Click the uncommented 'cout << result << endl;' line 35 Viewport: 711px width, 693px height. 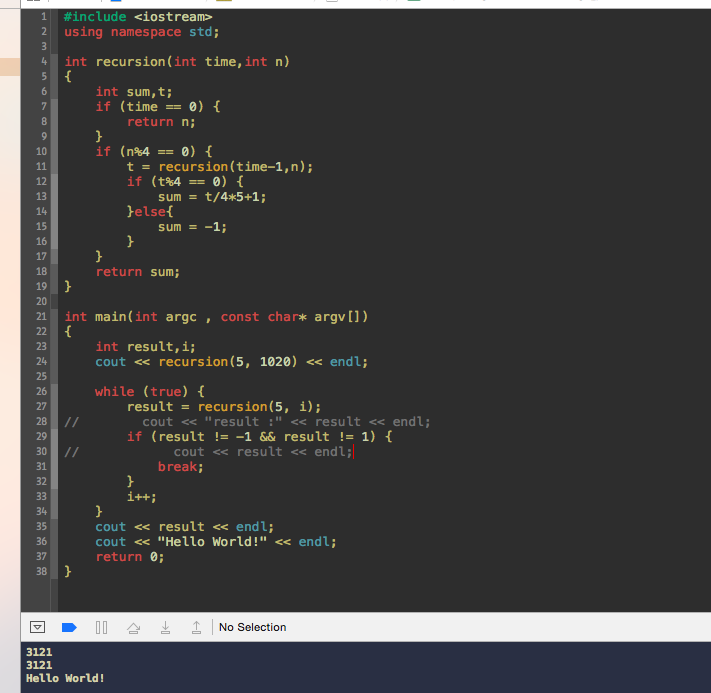coord(185,527)
